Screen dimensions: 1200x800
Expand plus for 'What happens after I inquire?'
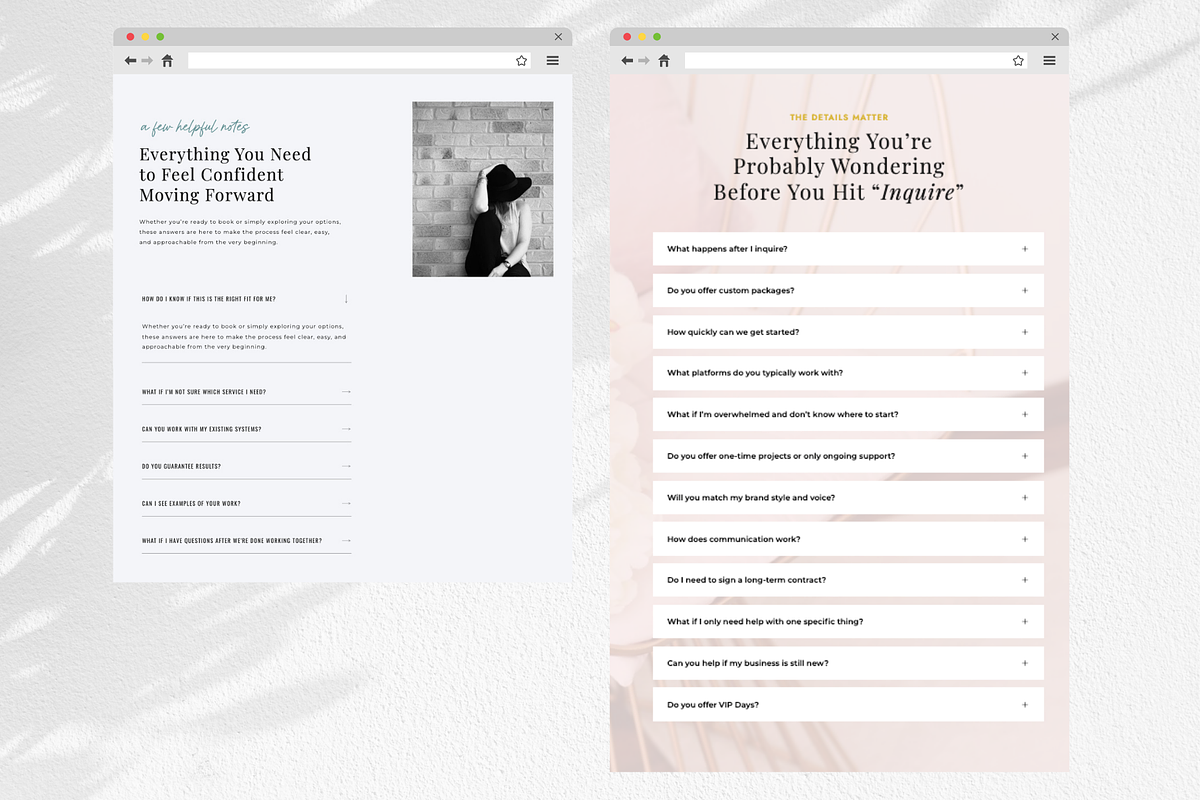point(1025,249)
